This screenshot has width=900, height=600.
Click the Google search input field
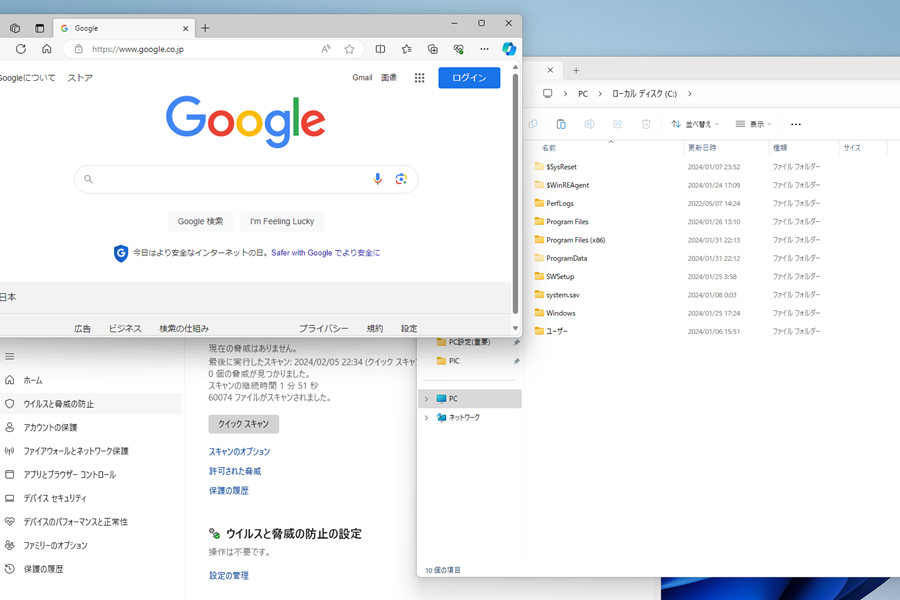(x=230, y=179)
